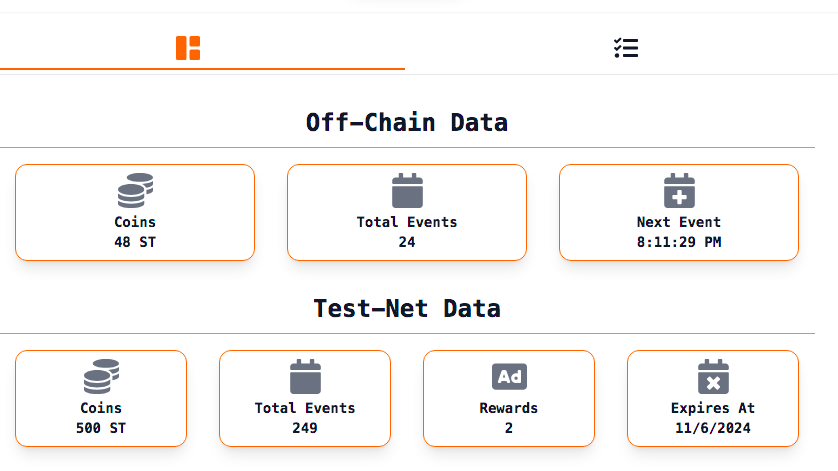Open the dashboard grid tab

(x=188, y=48)
